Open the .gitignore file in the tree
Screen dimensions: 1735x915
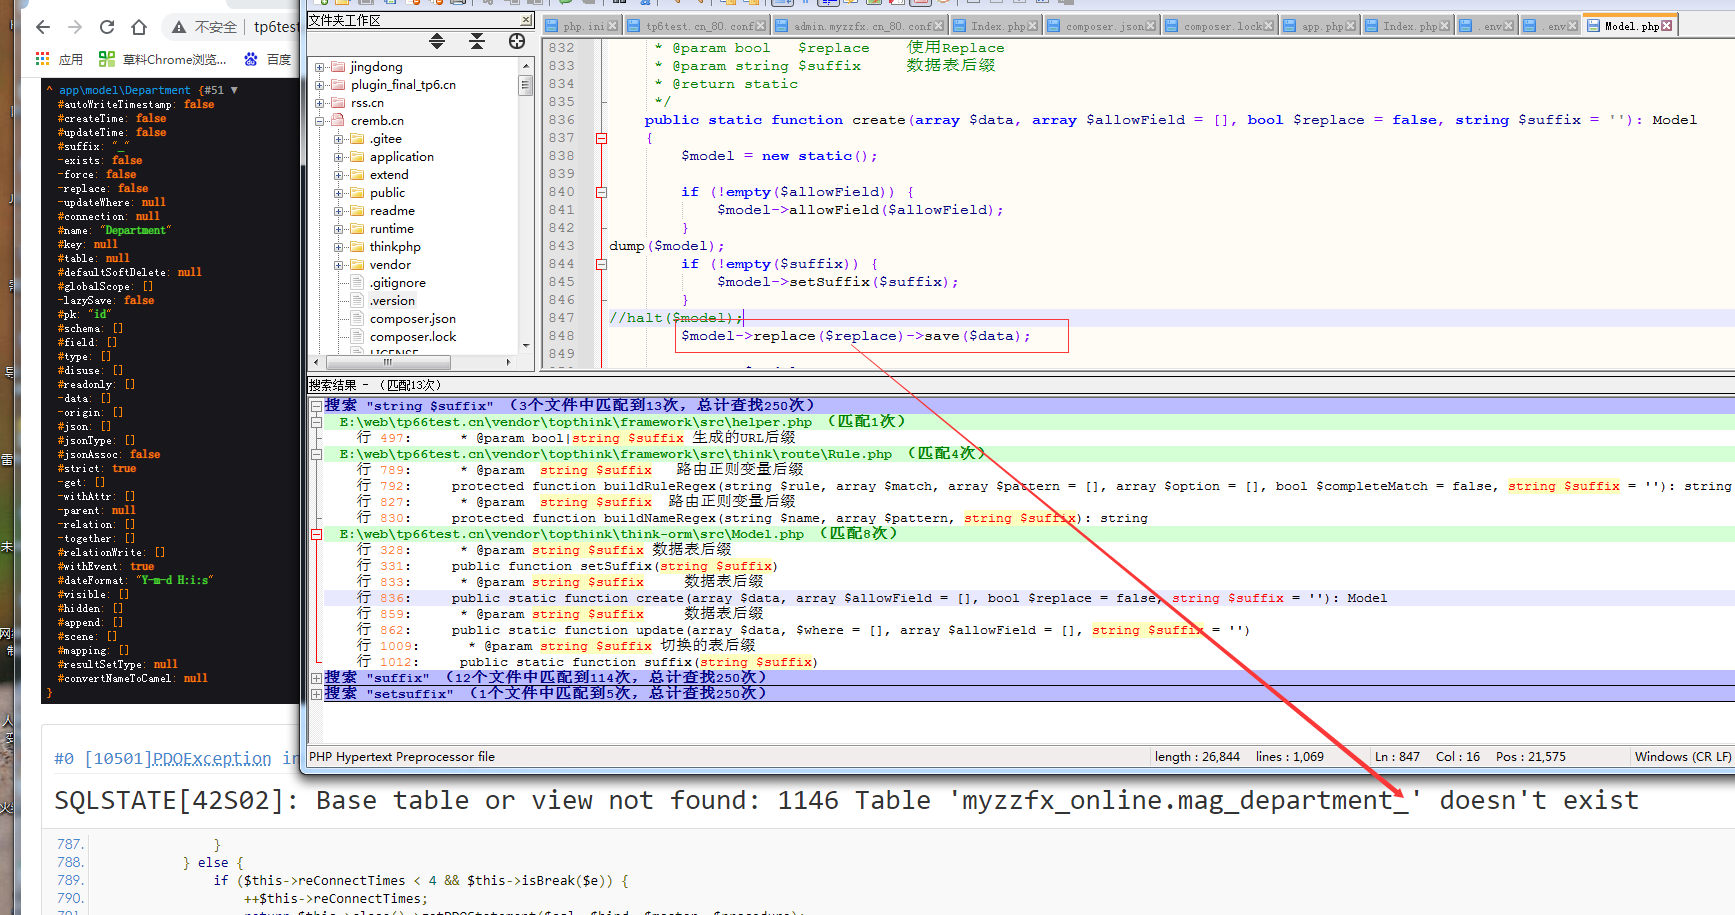pyautogui.click(x=398, y=283)
